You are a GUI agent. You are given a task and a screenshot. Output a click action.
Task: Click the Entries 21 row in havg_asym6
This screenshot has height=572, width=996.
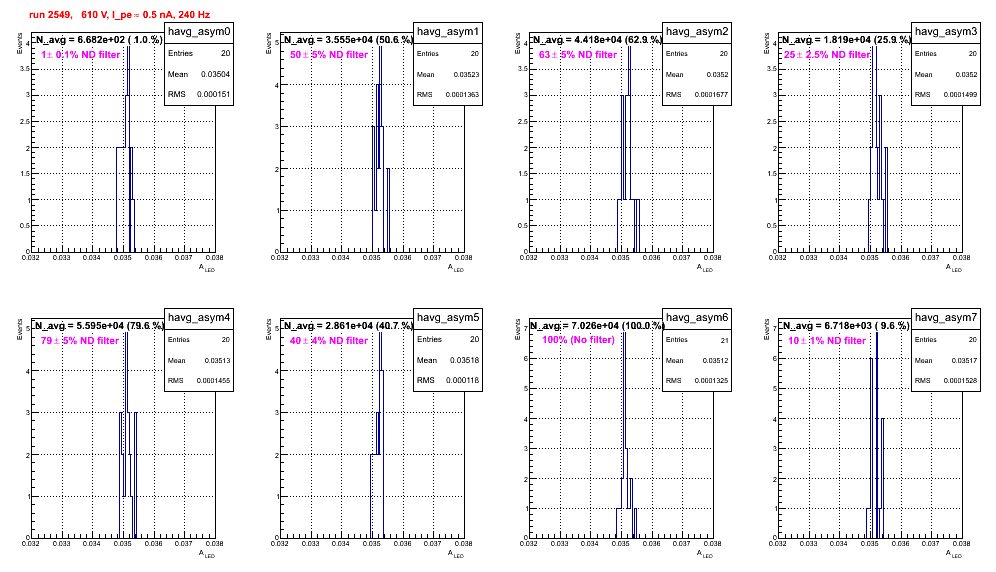click(x=697, y=340)
